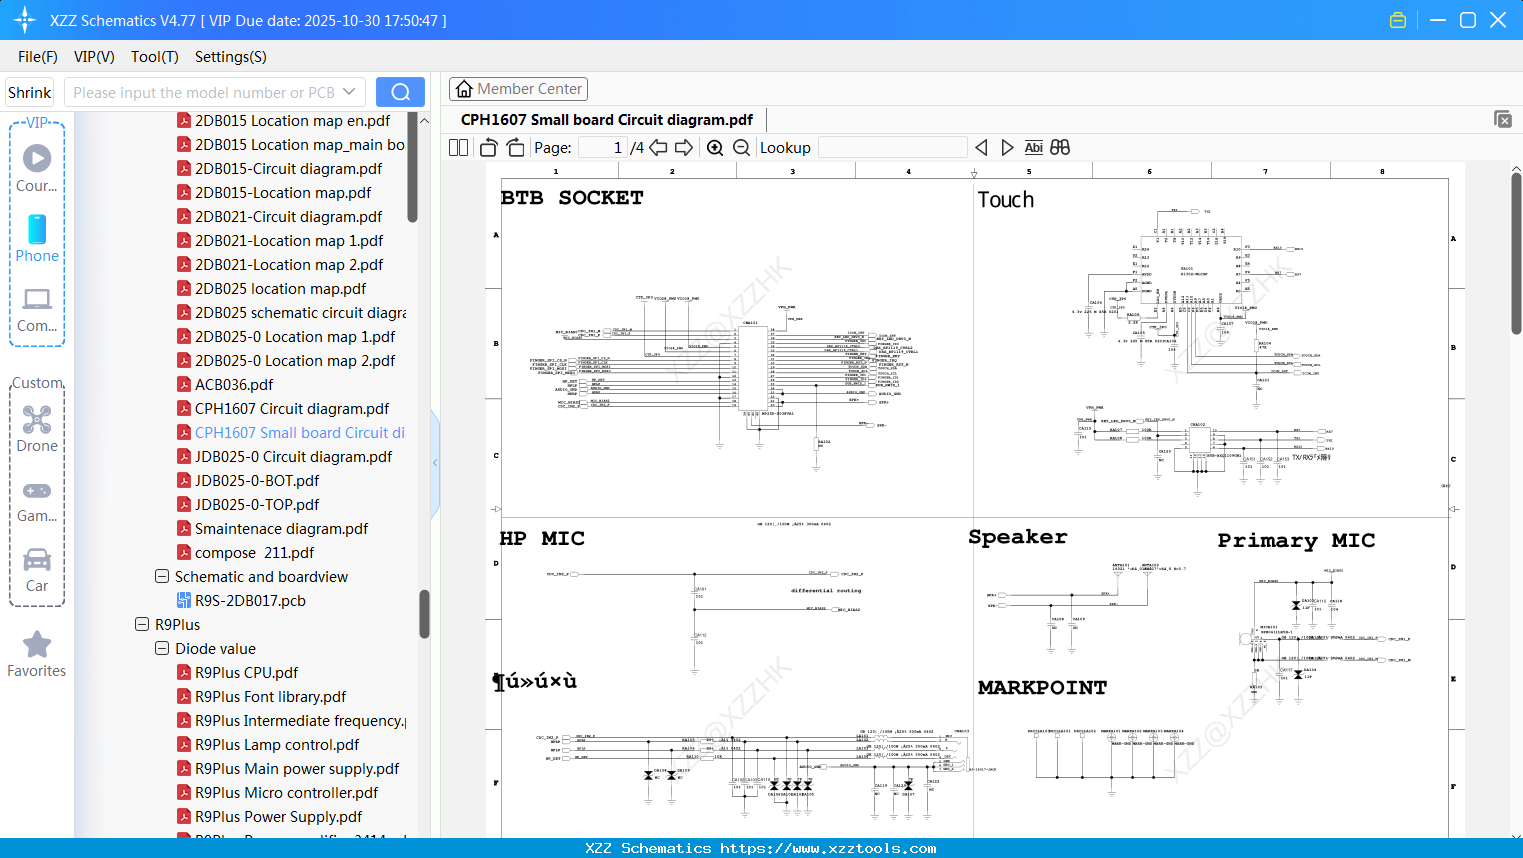Collapse the R9Plus tree node

coord(142,625)
